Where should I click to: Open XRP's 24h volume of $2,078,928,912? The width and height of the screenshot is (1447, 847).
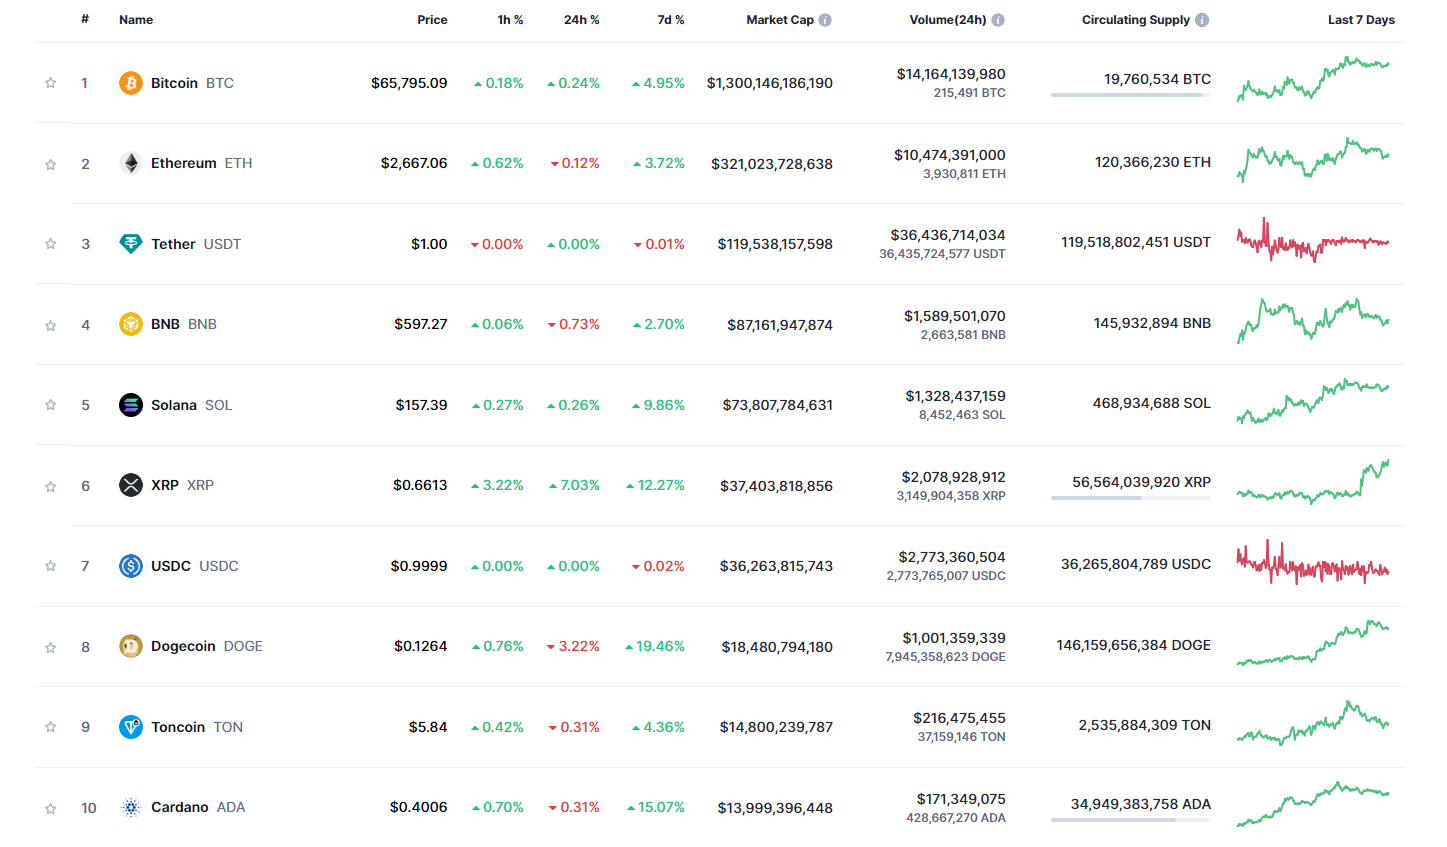(x=953, y=477)
